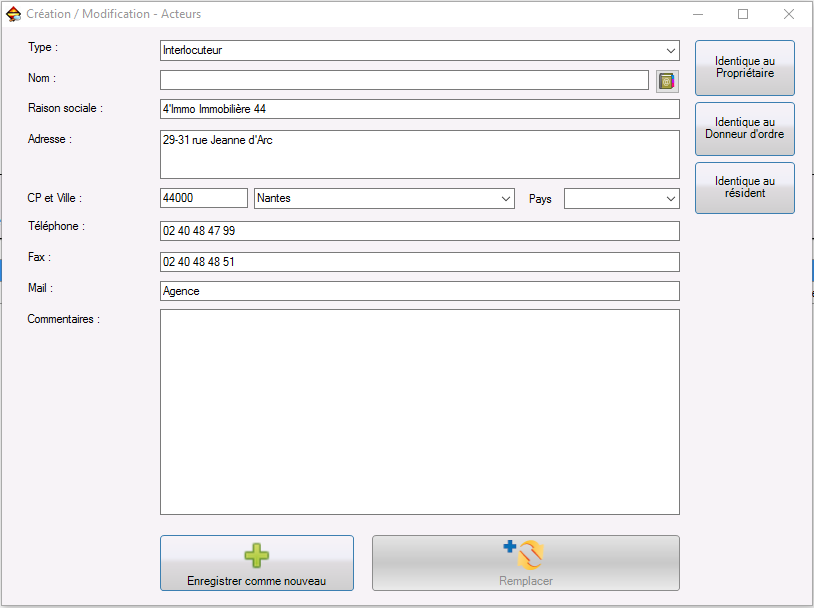Click the Raison sociale field
The height and width of the screenshot is (608, 814).
point(419,109)
